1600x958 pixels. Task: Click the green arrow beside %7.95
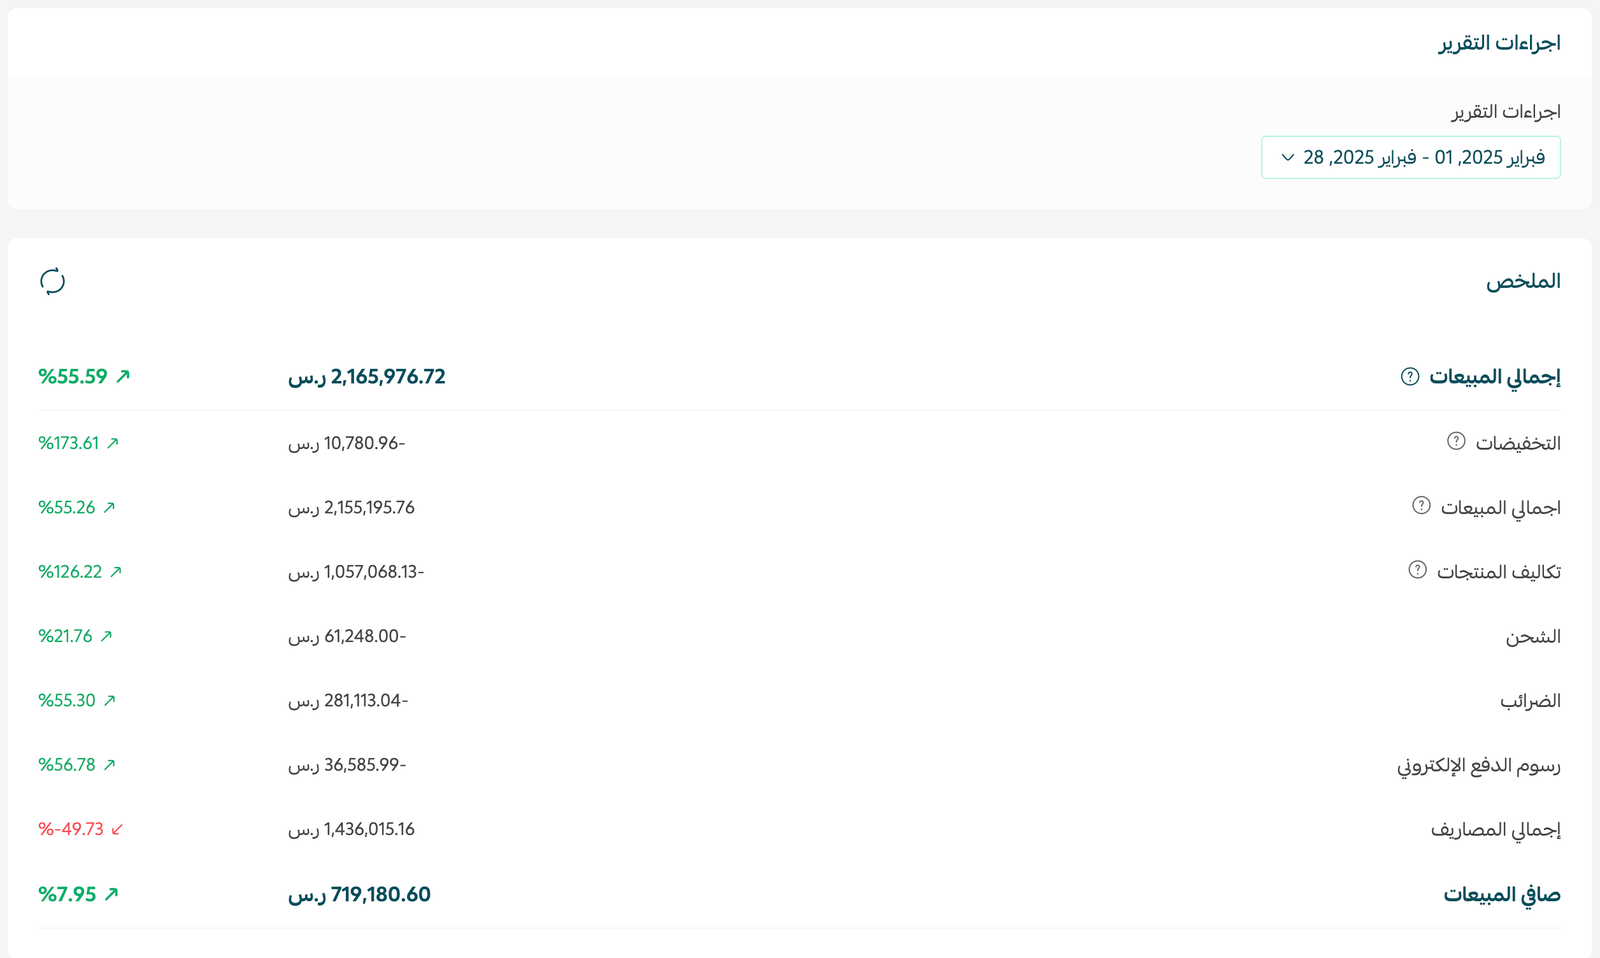(111, 894)
